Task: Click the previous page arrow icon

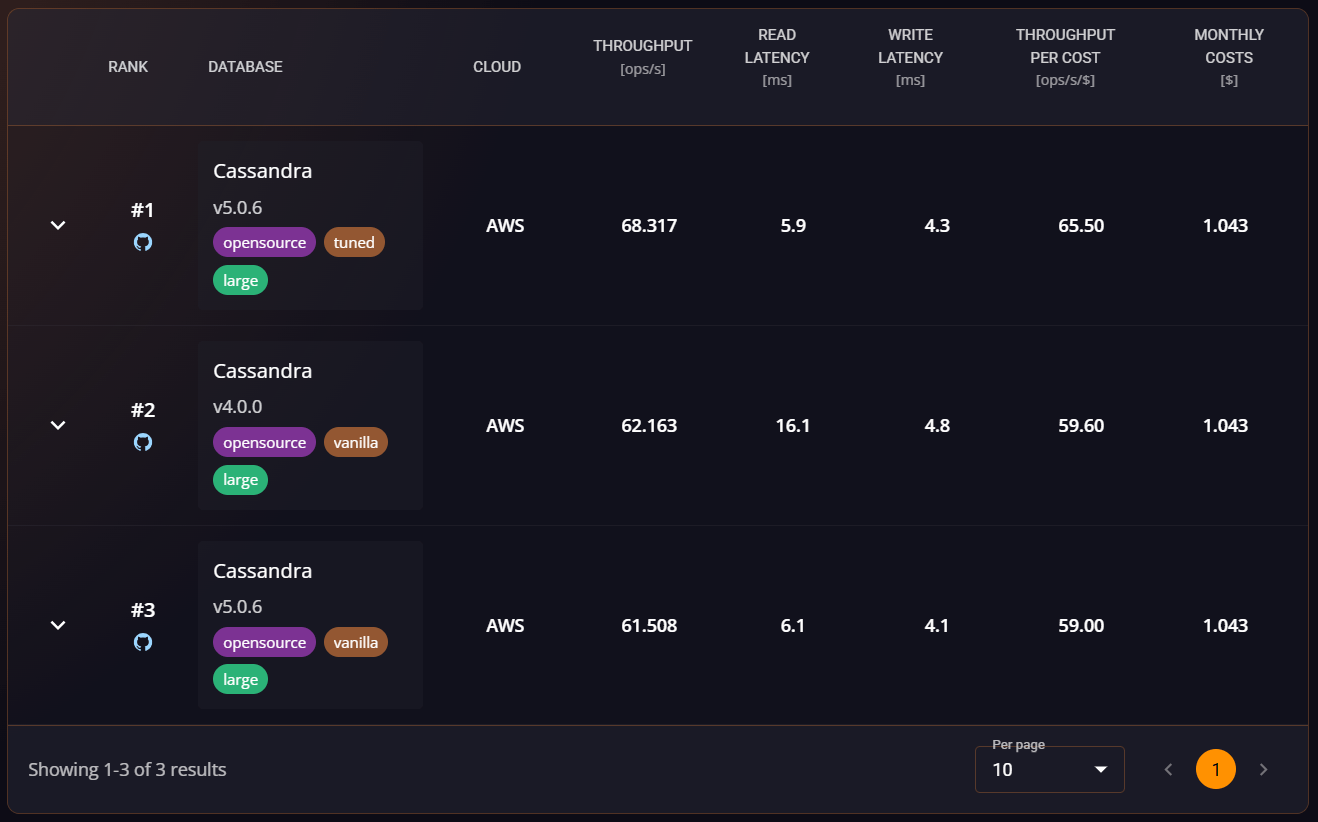Action: [1168, 769]
